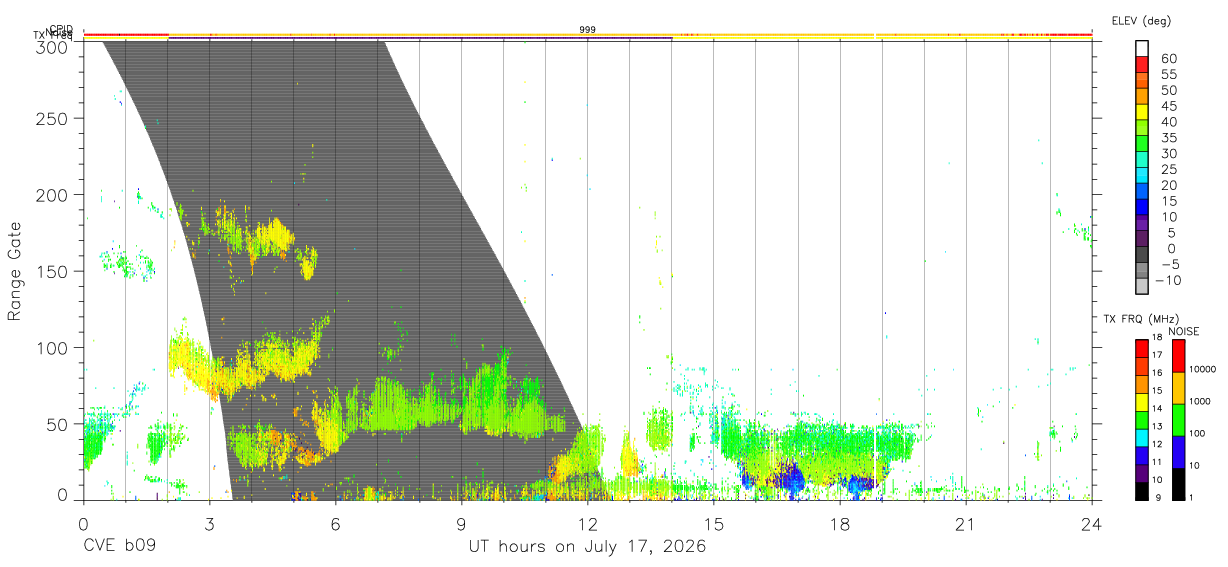Pick the white top segment of elevation bar

(x=1142, y=48)
